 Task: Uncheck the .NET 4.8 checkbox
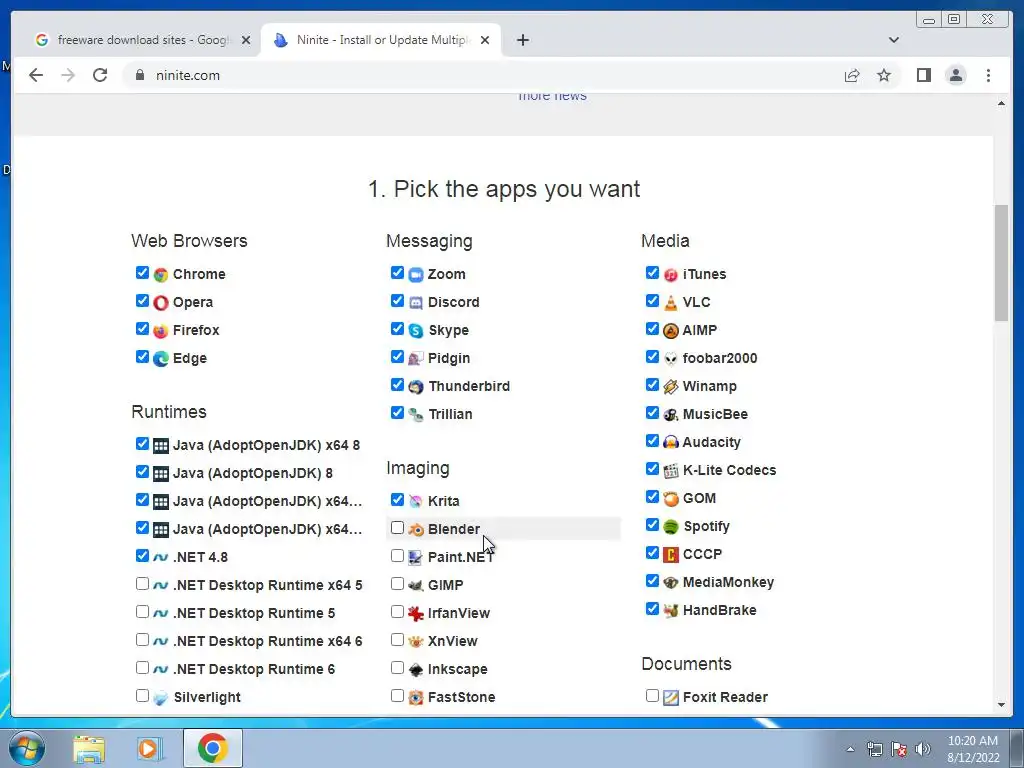click(x=142, y=556)
